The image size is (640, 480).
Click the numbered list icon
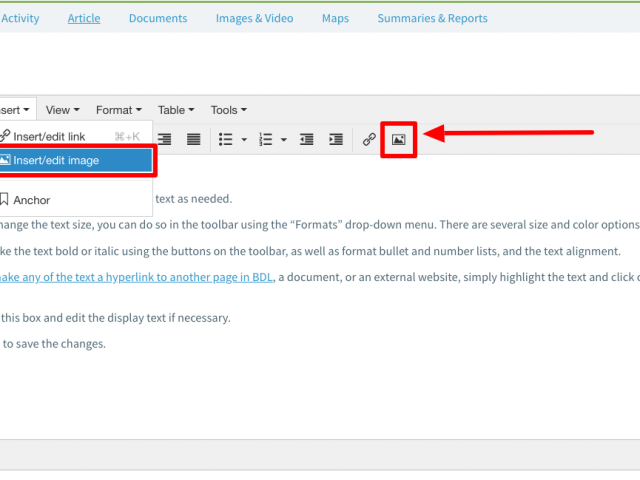pyautogui.click(x=266, y=139)
